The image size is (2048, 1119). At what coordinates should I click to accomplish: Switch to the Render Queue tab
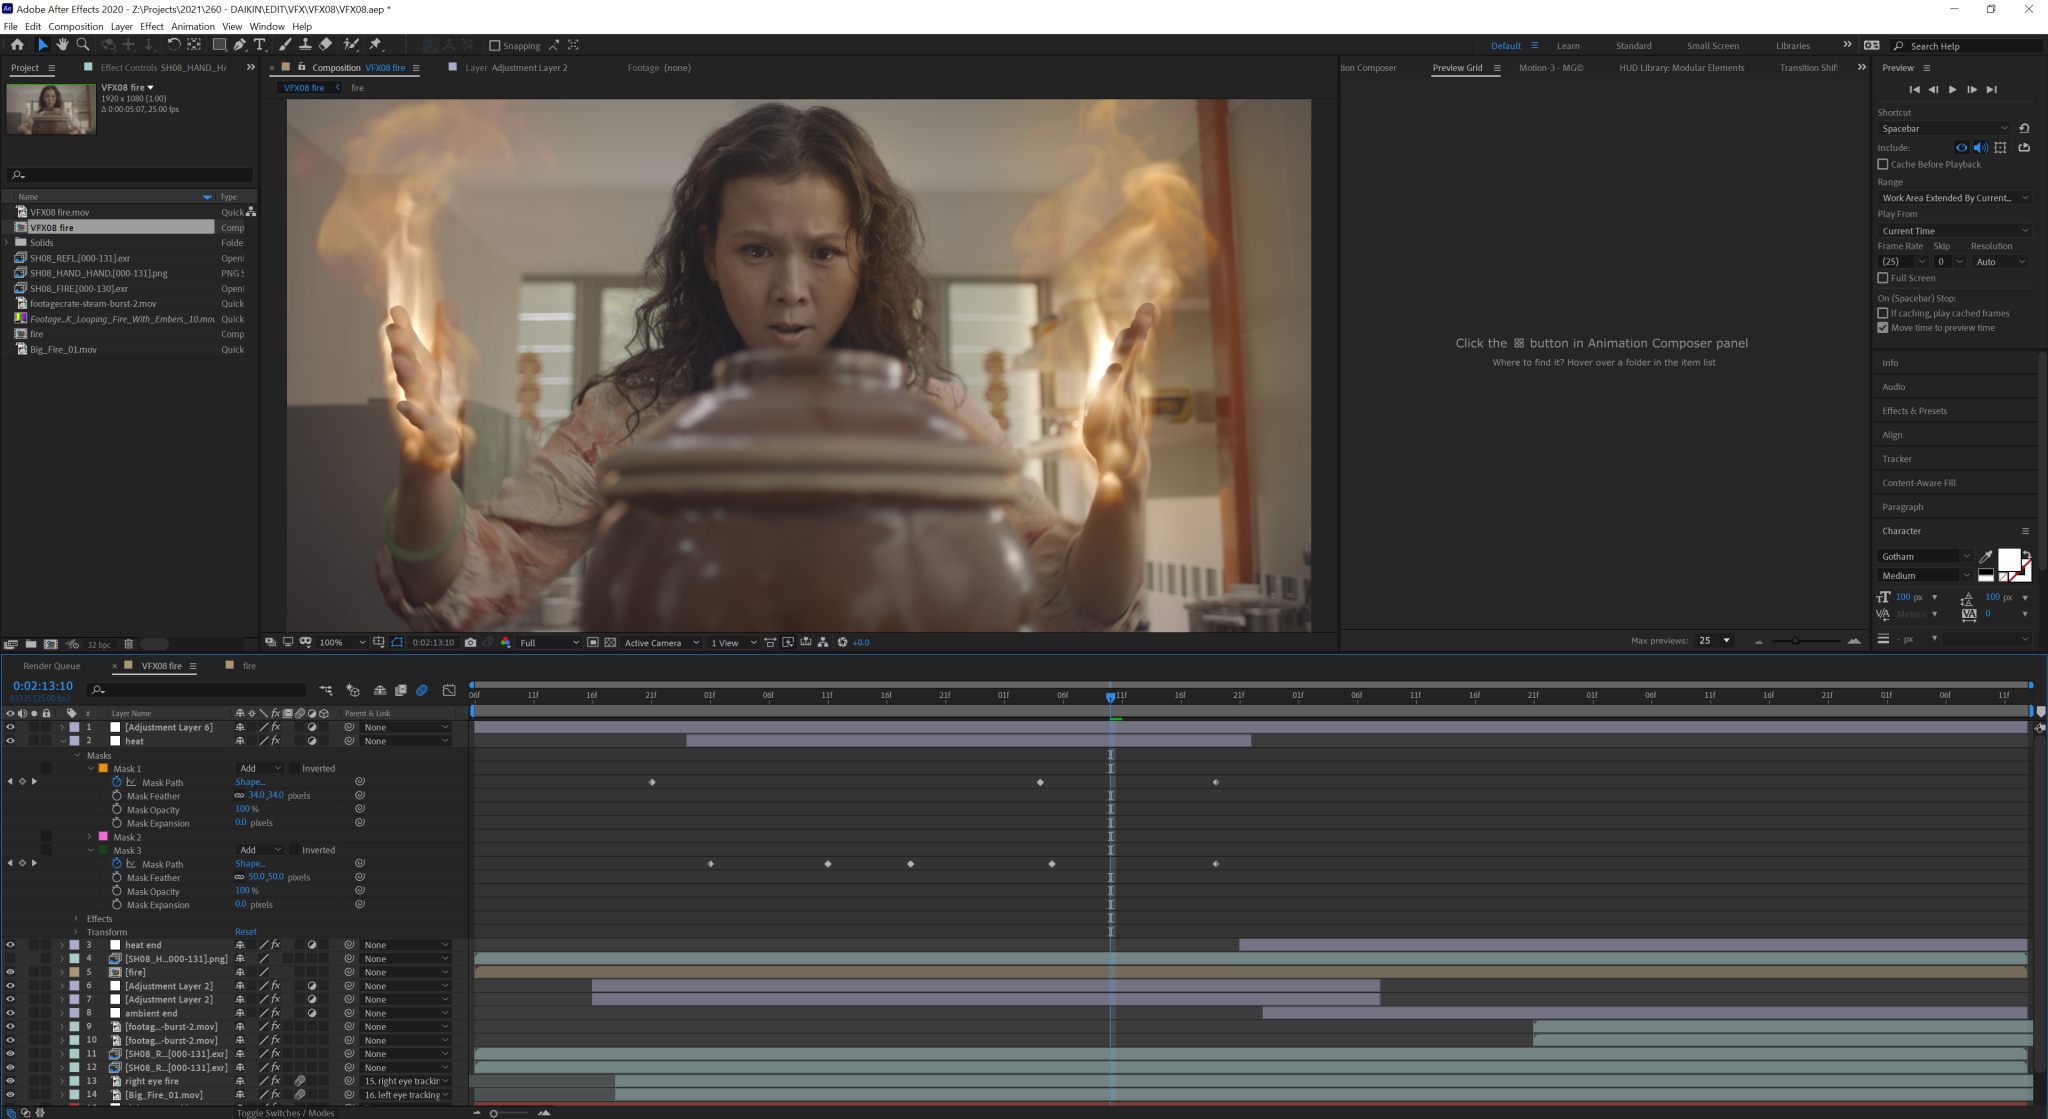pyautogui.click(x=52, y=666)
